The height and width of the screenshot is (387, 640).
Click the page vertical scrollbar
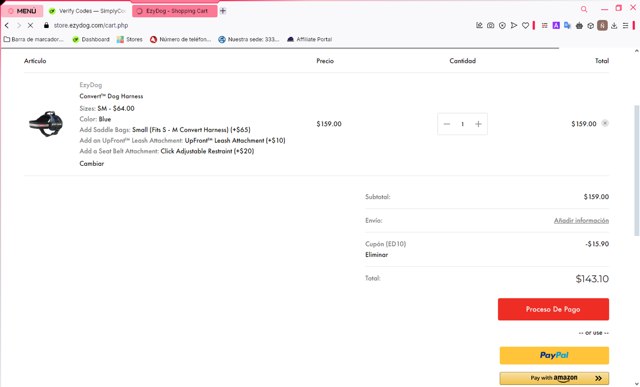pos(636,171)
